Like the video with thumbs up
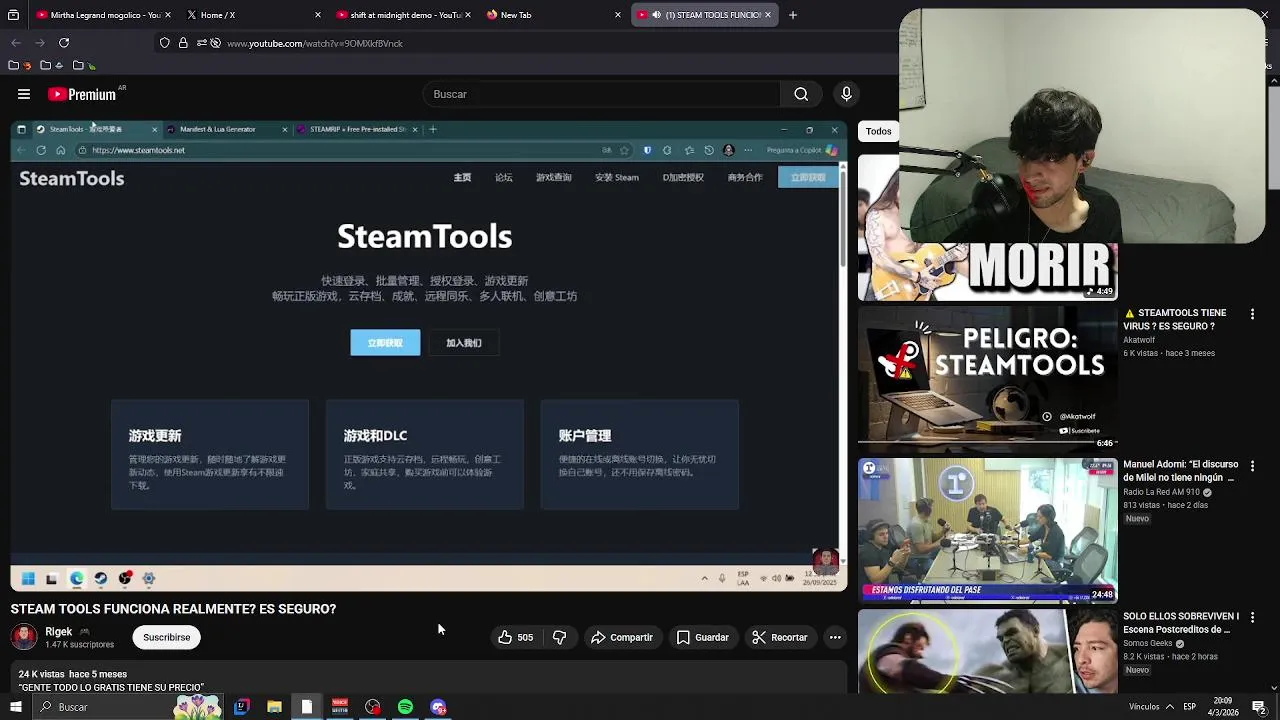This screenshot has height=720, width=1280. click(x=515, y=637)
